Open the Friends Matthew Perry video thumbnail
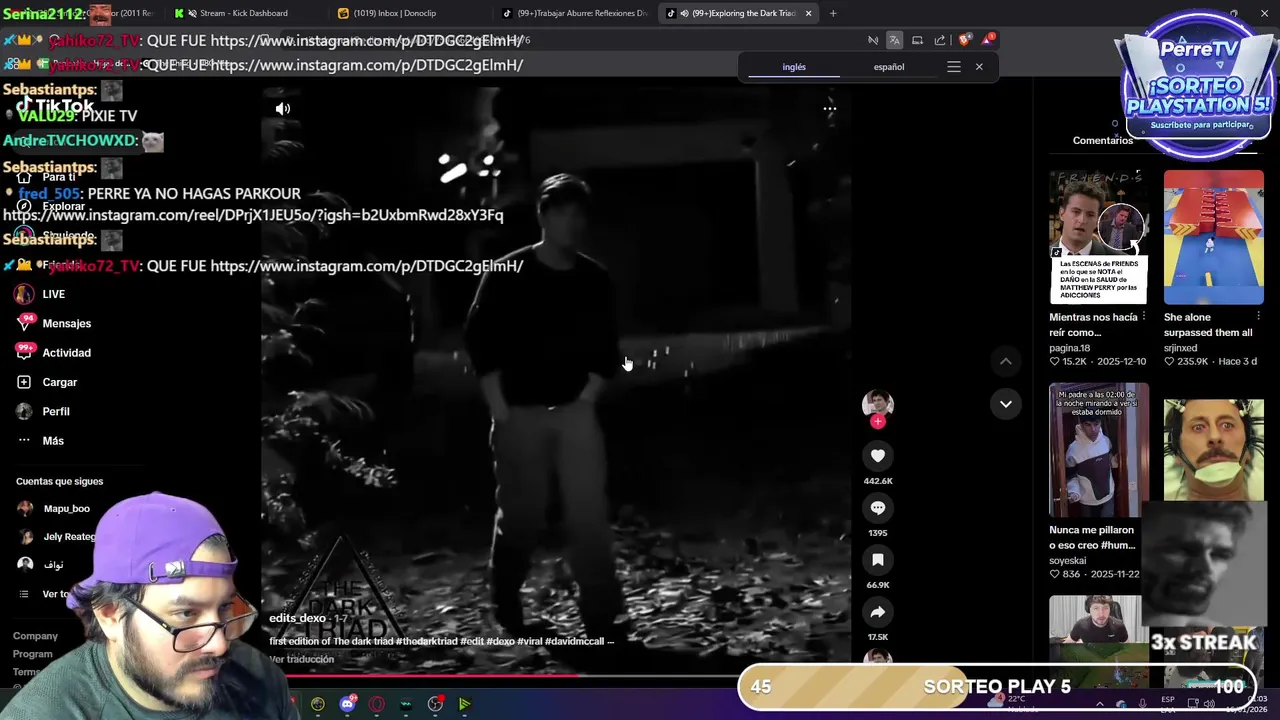The image size is (1280, 720). [1099, 238]
